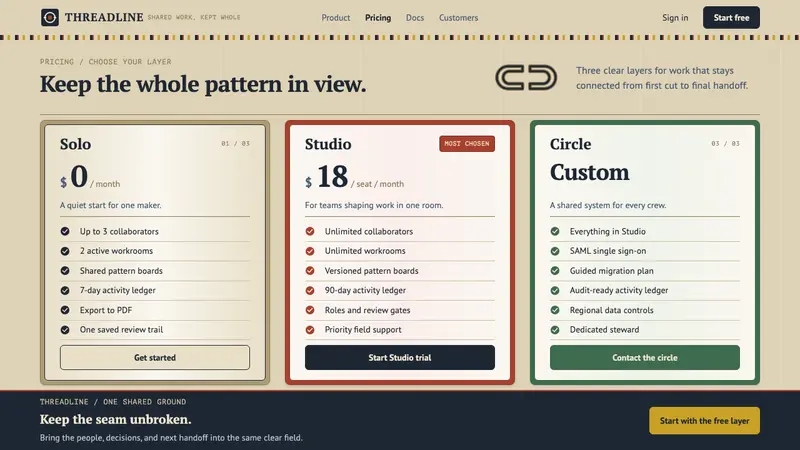Click the Start free button
Image resolution: width=800 pixels, height=450 pixels.
tap(731, 17)
